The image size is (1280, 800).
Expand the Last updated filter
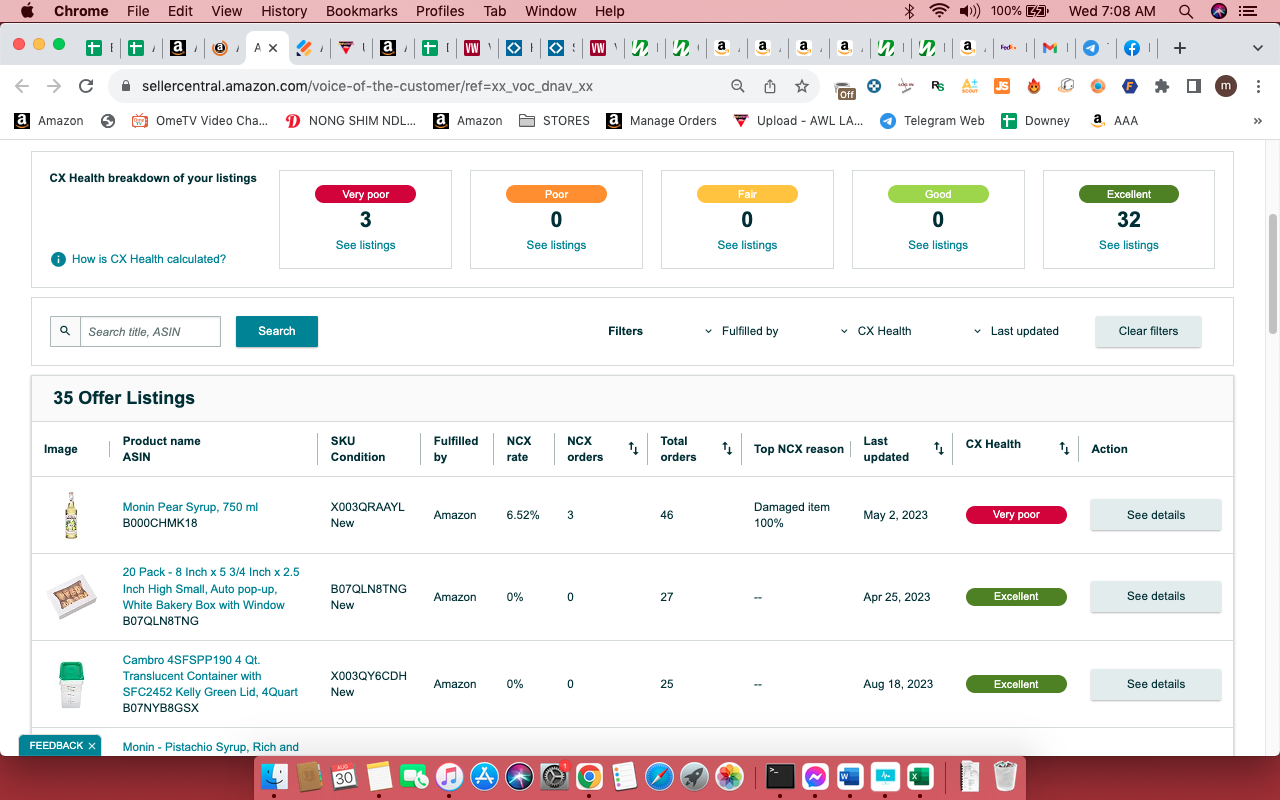point(1016,331)
